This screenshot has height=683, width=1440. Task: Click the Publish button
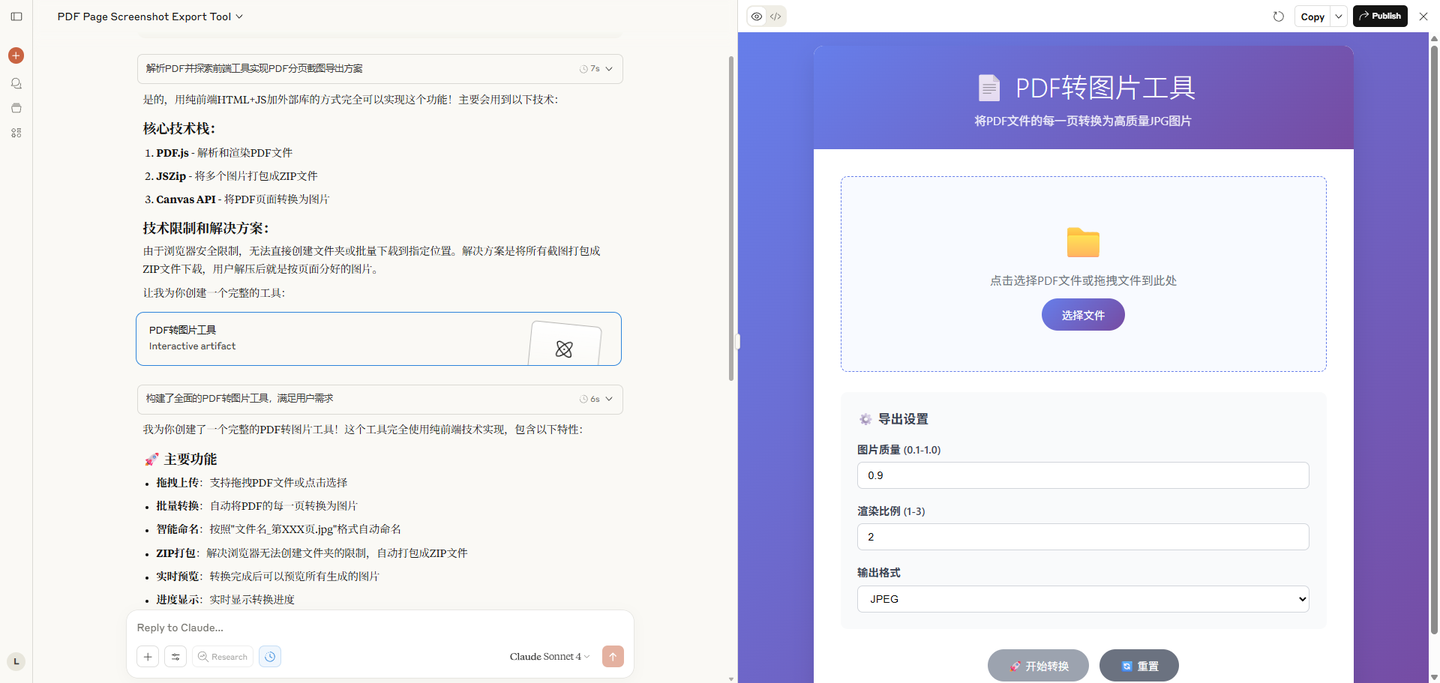(x=1380, y=16)
